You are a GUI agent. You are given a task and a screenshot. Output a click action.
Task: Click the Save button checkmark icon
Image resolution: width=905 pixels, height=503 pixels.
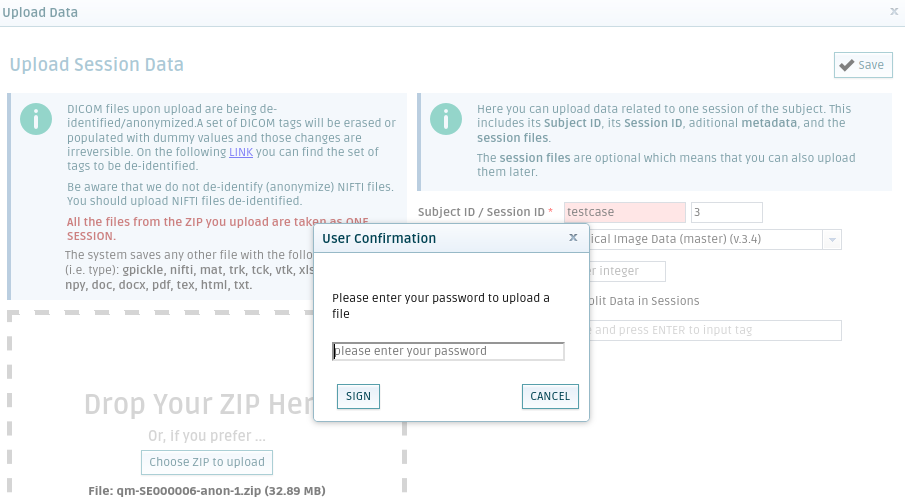point(847,65)
